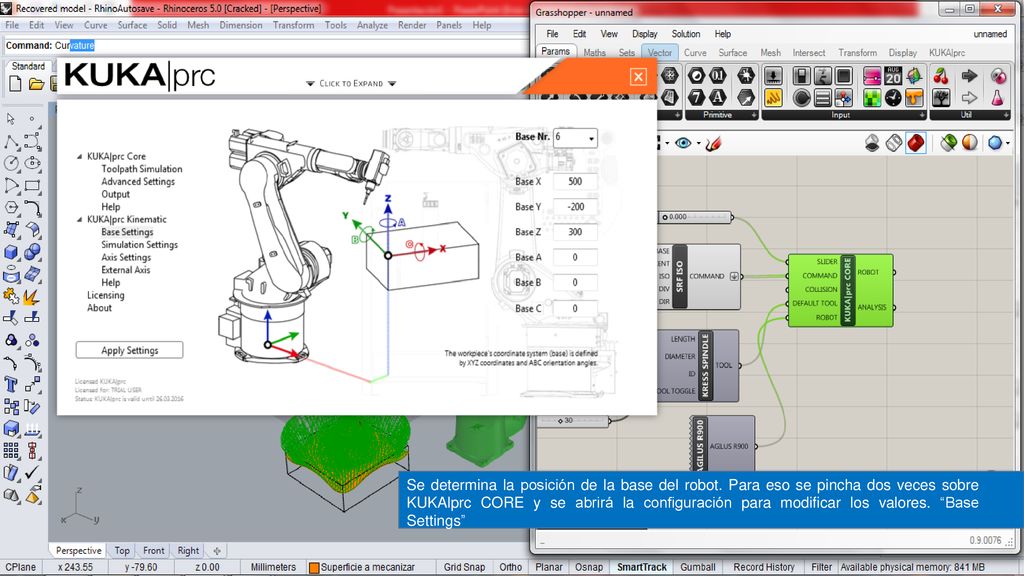The image size is (1024, 576).
Task: Toggle Grasshopper wireframe preview mode
Action: click(x=894, y=143)
